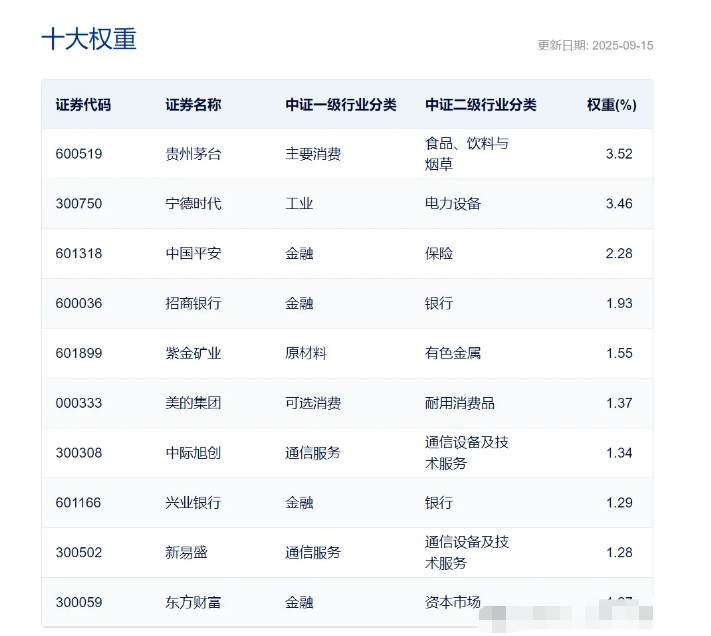Select the name 新易盛
The image size is (711, 636).
(x=186, y=553)
